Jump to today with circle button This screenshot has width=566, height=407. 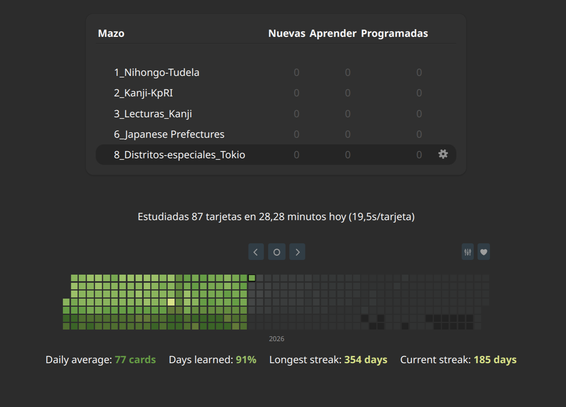point(277,252)
